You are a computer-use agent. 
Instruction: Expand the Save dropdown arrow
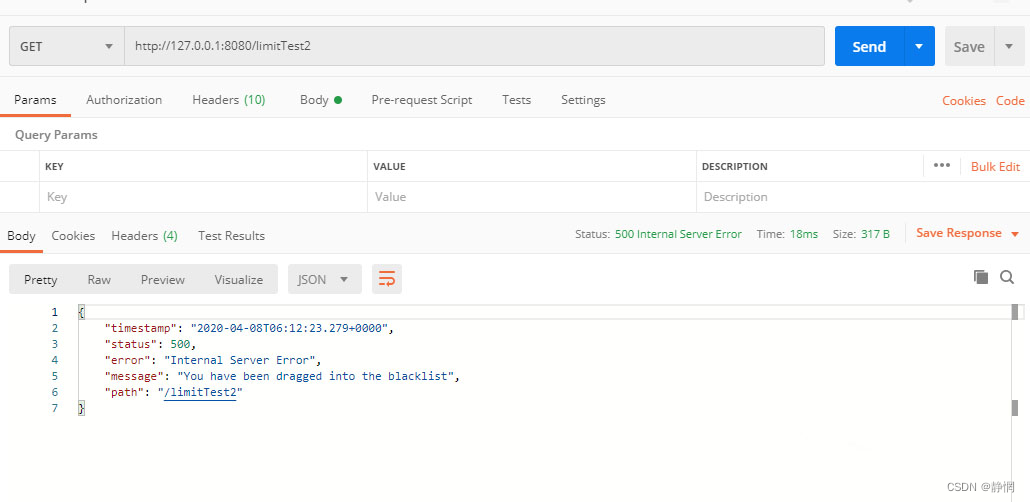(x=1009, y=46)
